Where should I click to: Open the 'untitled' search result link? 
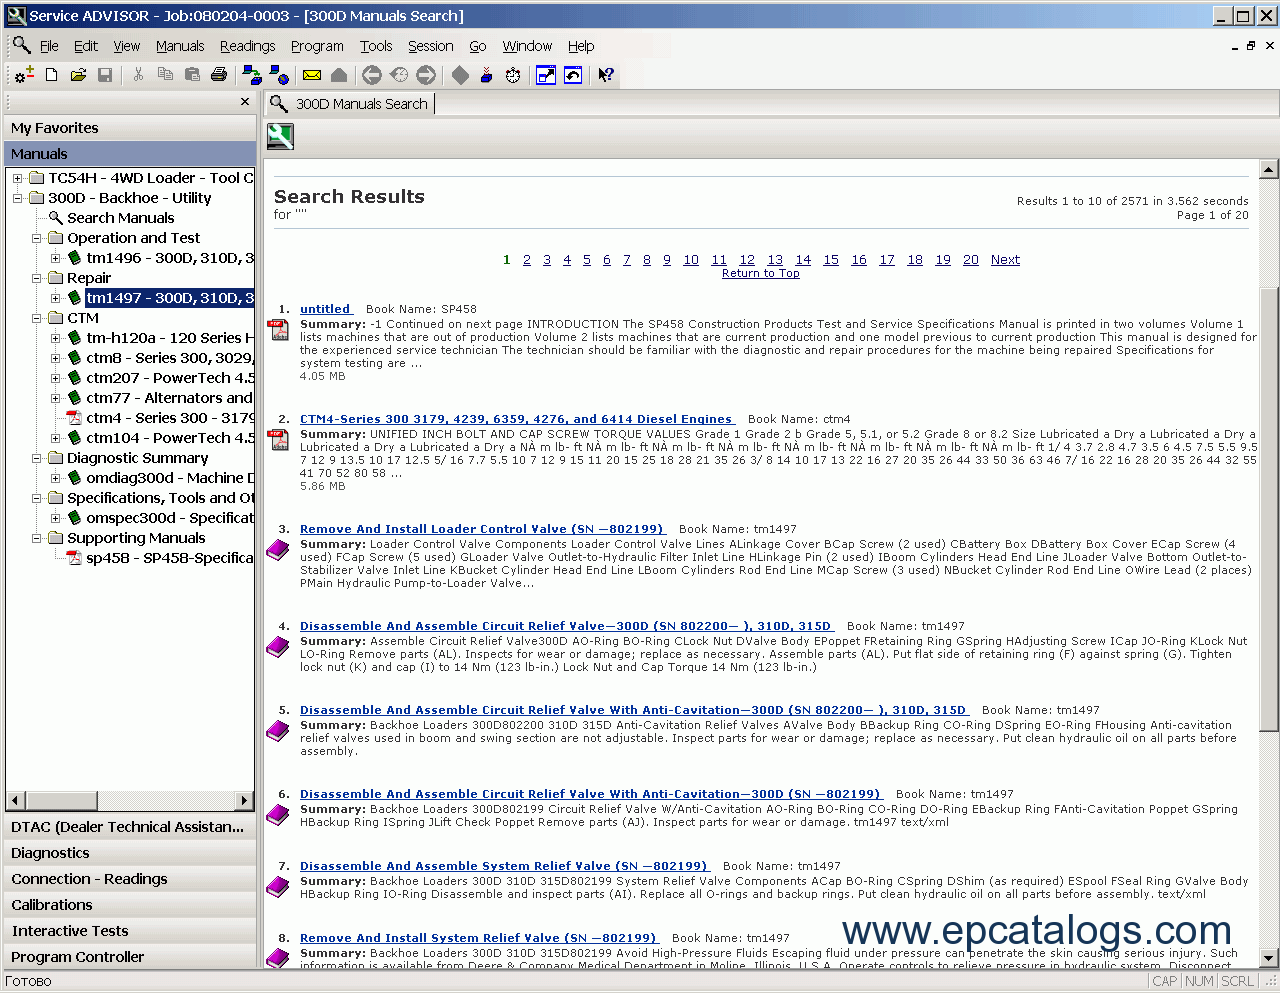coord(325,309)
